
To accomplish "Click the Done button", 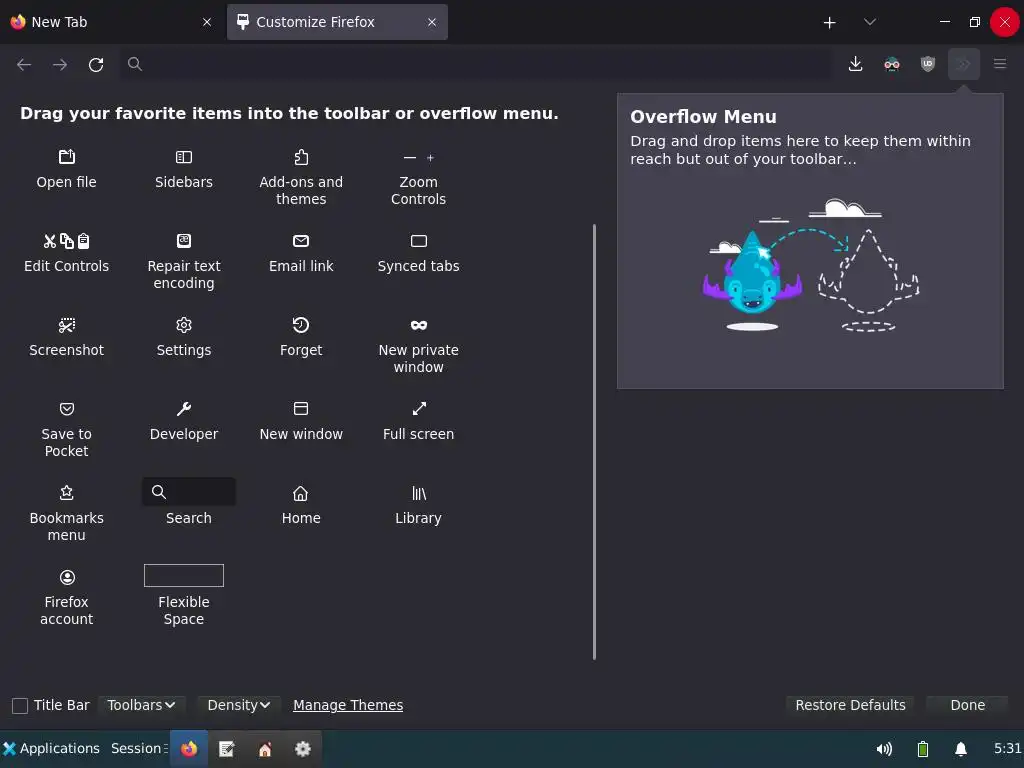I will (968, 705).
